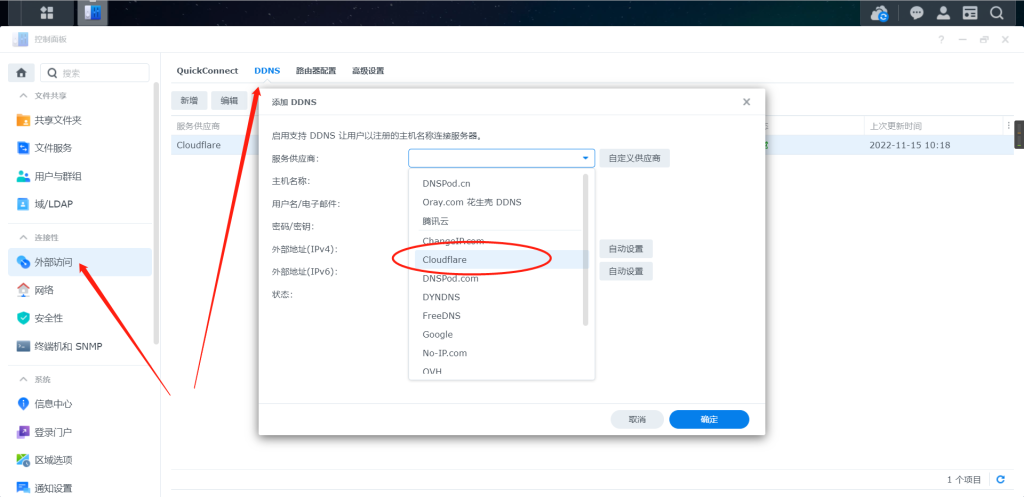This screenshot has height=497, width=1024.
Task: Close the 添加 DDNS dialog
Action: click(x=746, y=102)
